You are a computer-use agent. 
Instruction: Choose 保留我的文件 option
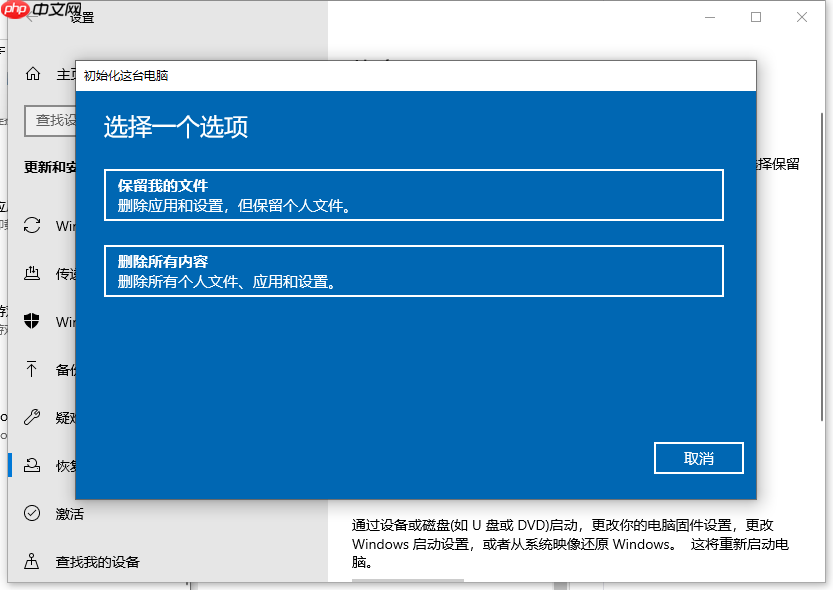coord(413,195)
